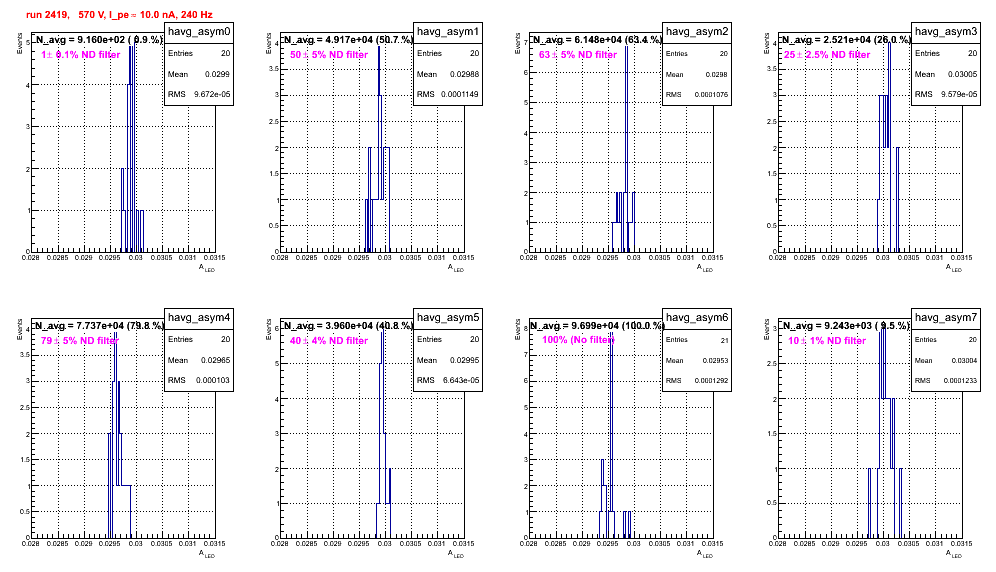Click the RMS value 6.643e-05
996x572 pixels.
pyautogui.click(x=461, y=380)
